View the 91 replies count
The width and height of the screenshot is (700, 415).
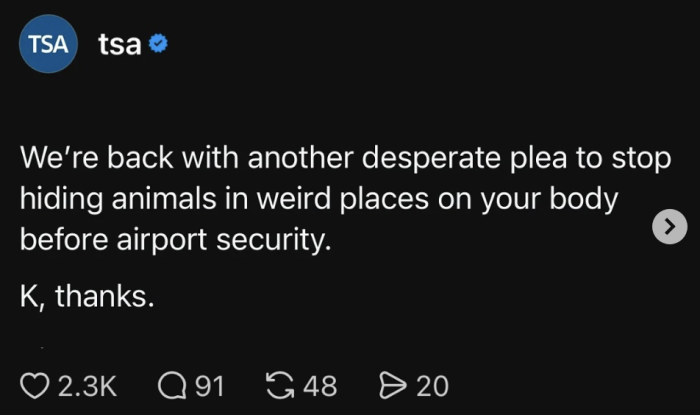(209, 385)
